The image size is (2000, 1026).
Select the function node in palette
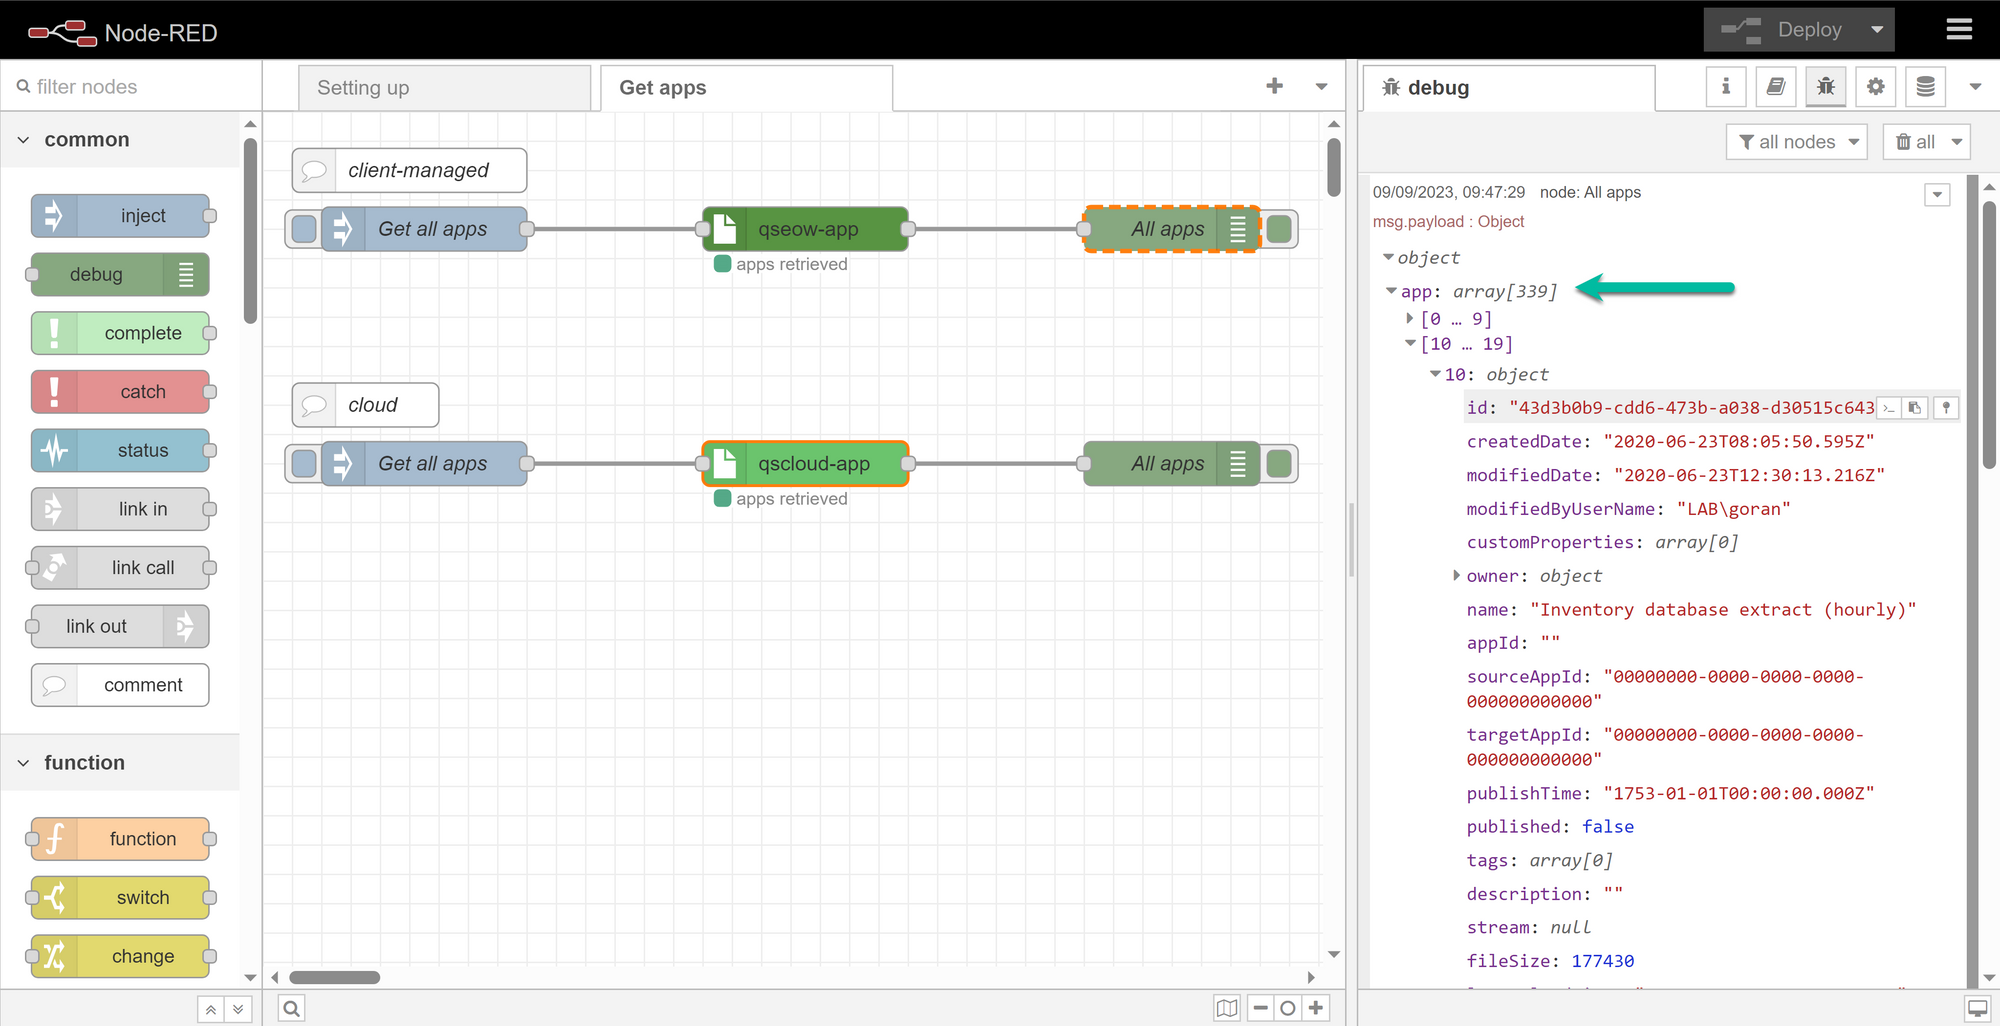click(121, 839)
